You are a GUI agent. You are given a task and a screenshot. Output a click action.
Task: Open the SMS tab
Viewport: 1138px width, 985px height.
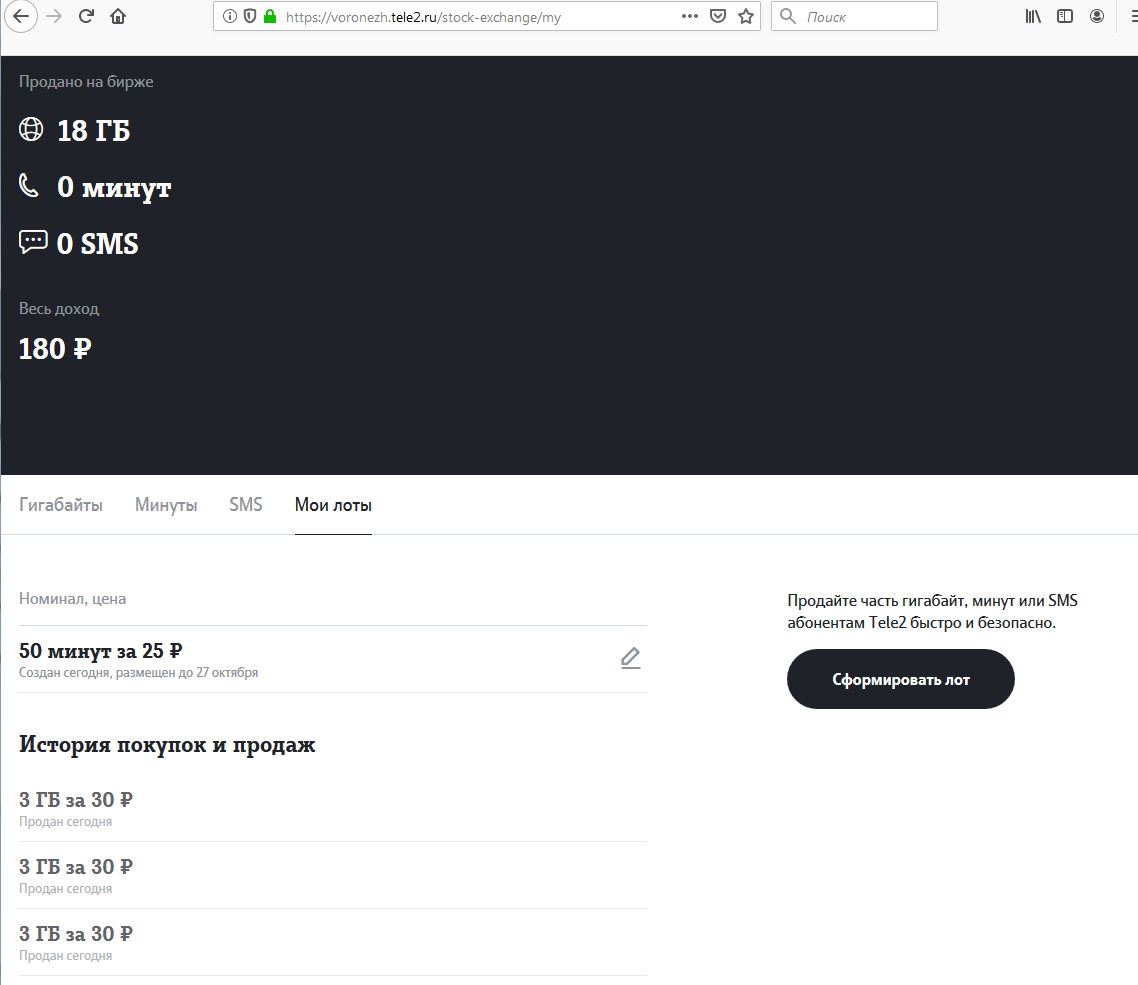coord(245,504)
